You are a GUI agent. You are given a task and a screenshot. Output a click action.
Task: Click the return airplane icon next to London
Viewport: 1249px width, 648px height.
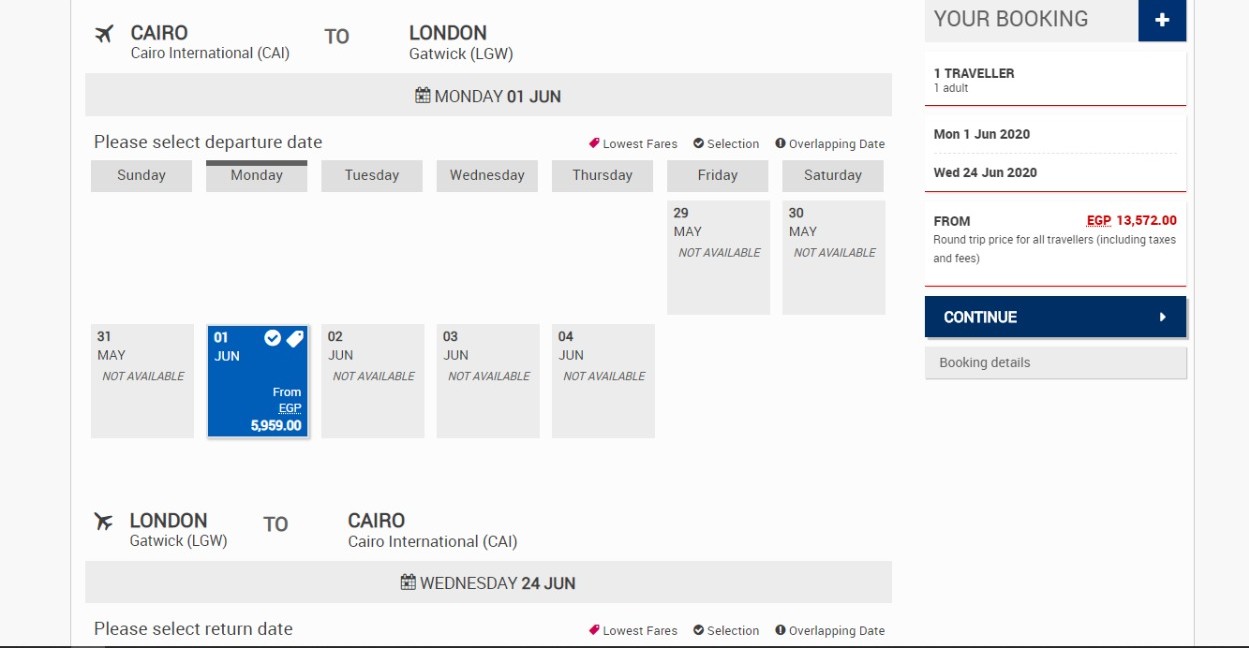tap(103, 522)
